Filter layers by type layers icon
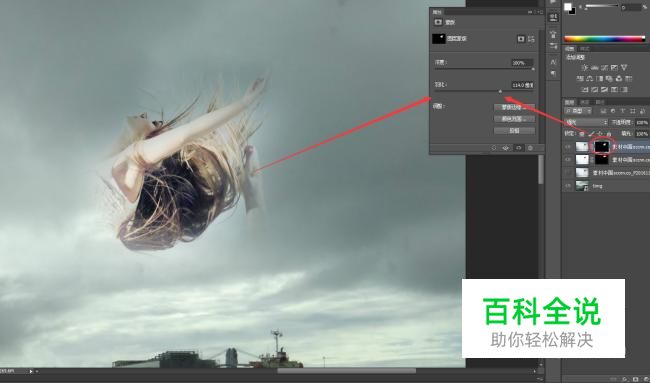650x383 pixels. (623, 111)
